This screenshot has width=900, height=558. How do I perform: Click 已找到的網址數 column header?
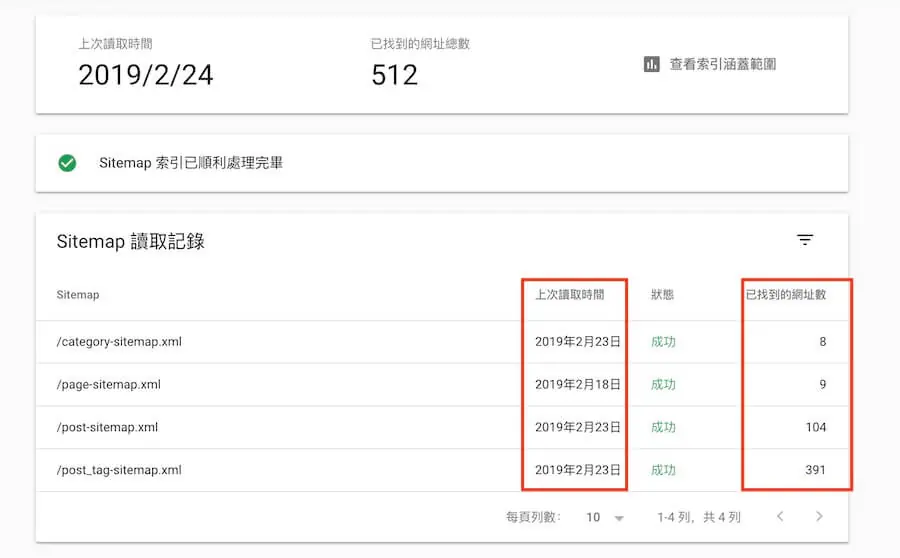click(x=786, y=294)
